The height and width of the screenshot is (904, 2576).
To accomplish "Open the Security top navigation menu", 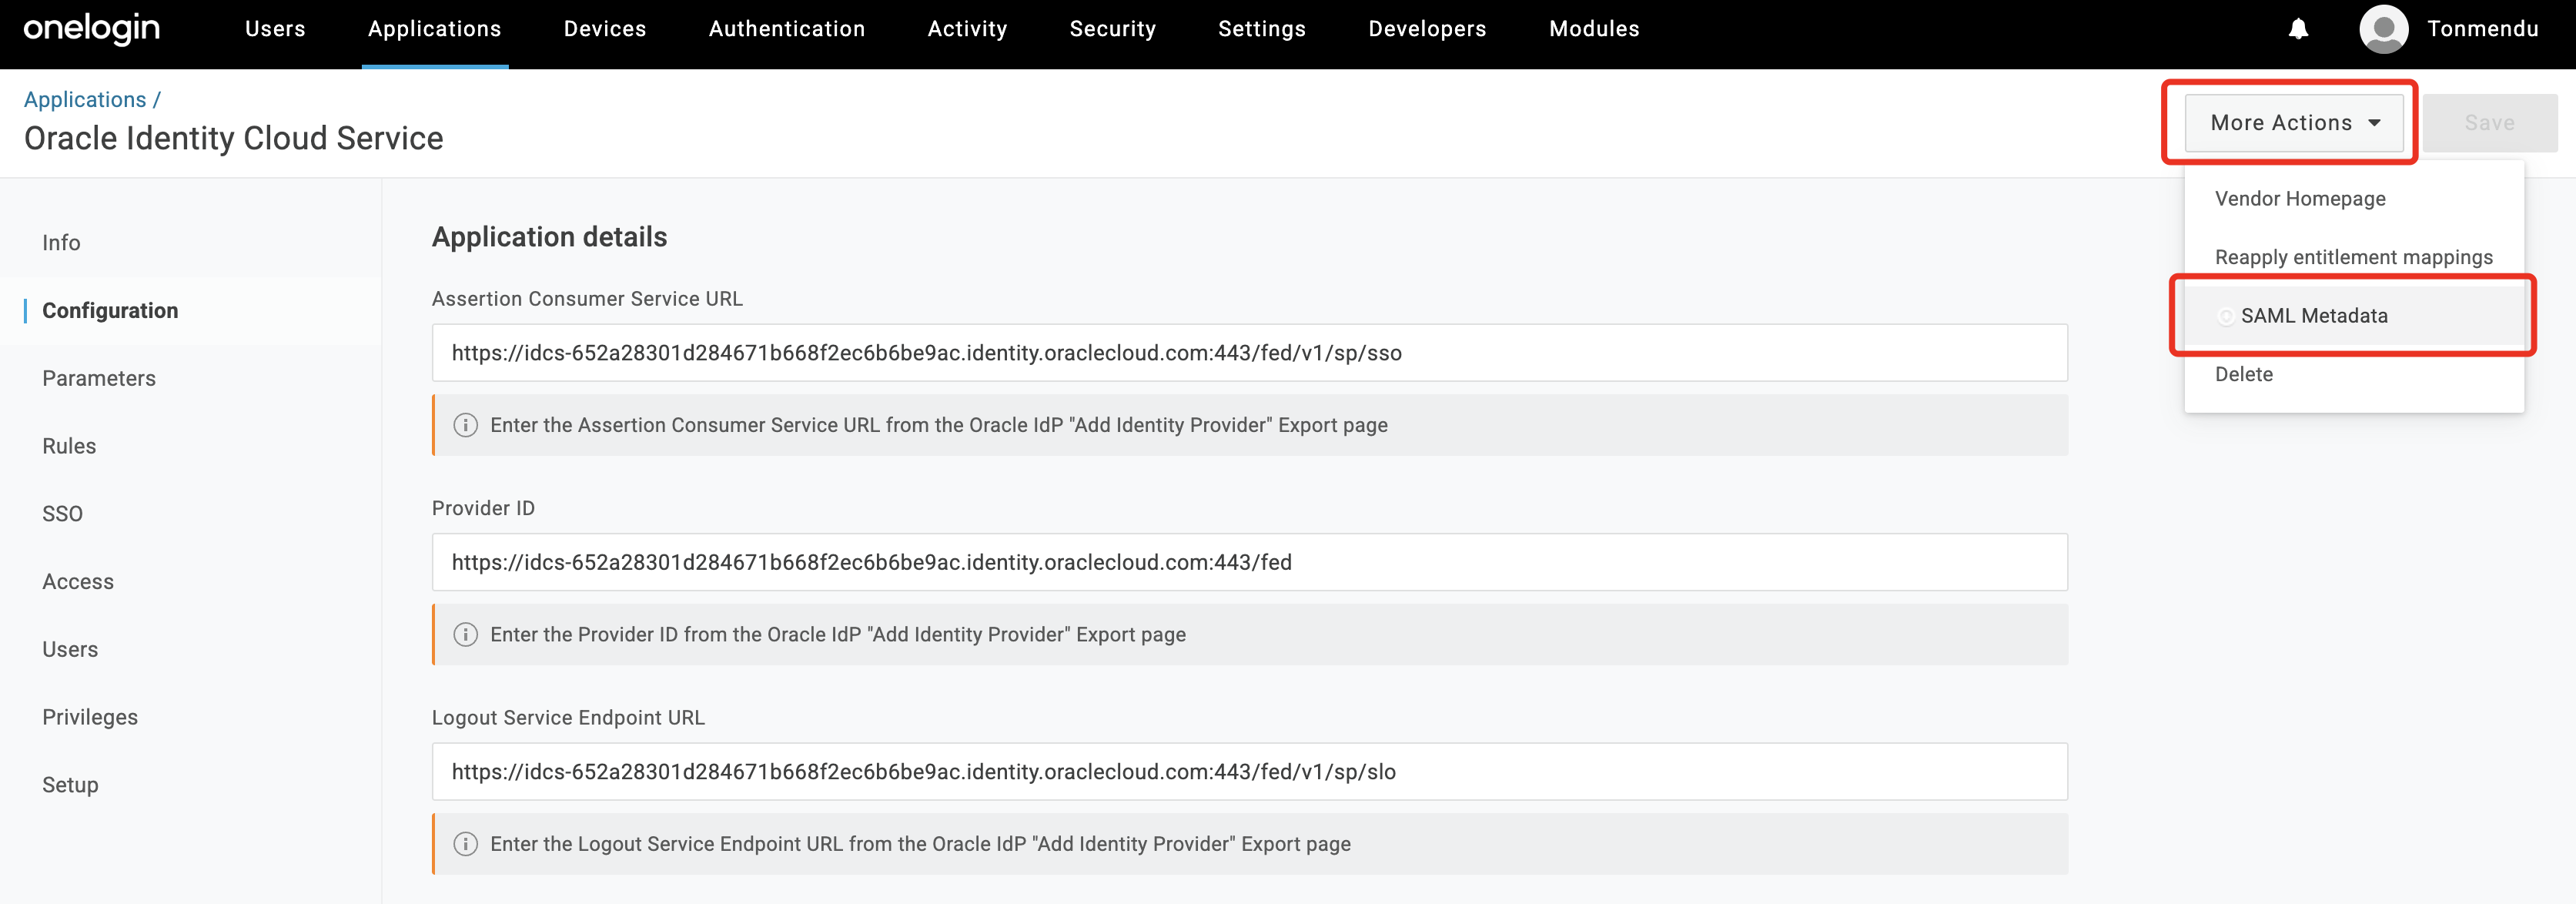I will point(1112,29).
